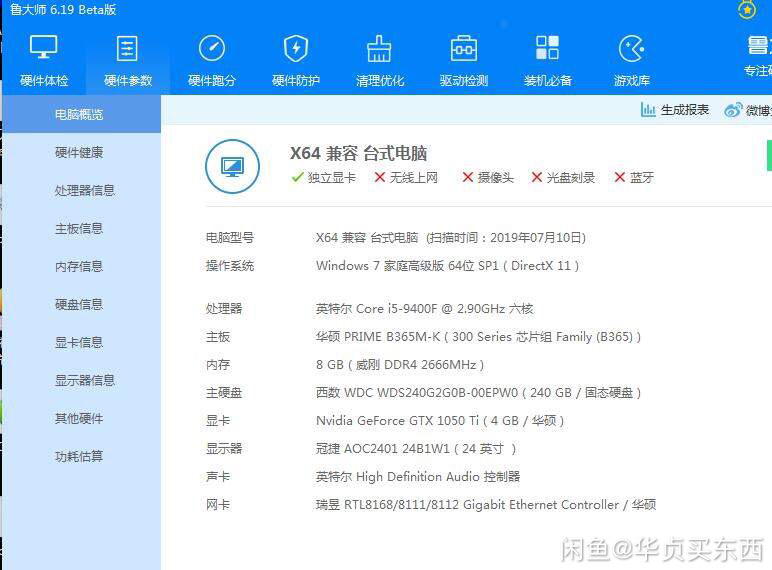Open 硬盘信息 in the sidebar
This screenshot has width=772, height=570.
click(x=79, y=304)
